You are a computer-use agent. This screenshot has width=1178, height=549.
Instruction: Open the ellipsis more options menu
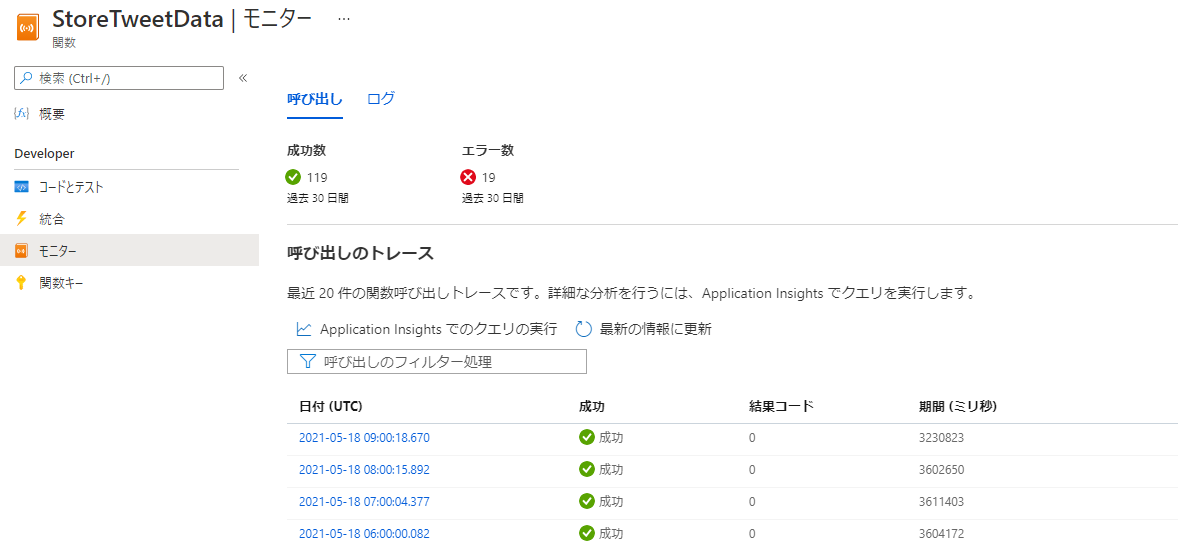[344, 20]
